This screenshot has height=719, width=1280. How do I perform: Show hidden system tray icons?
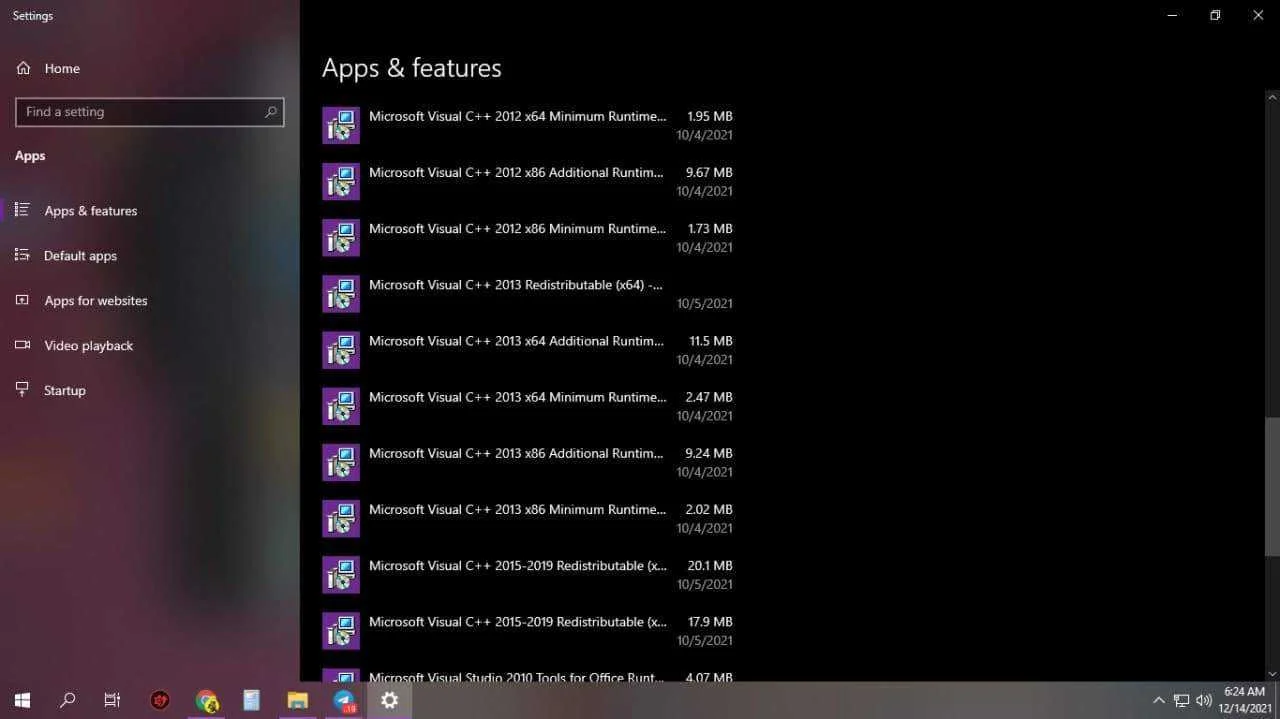(1159, 700)
